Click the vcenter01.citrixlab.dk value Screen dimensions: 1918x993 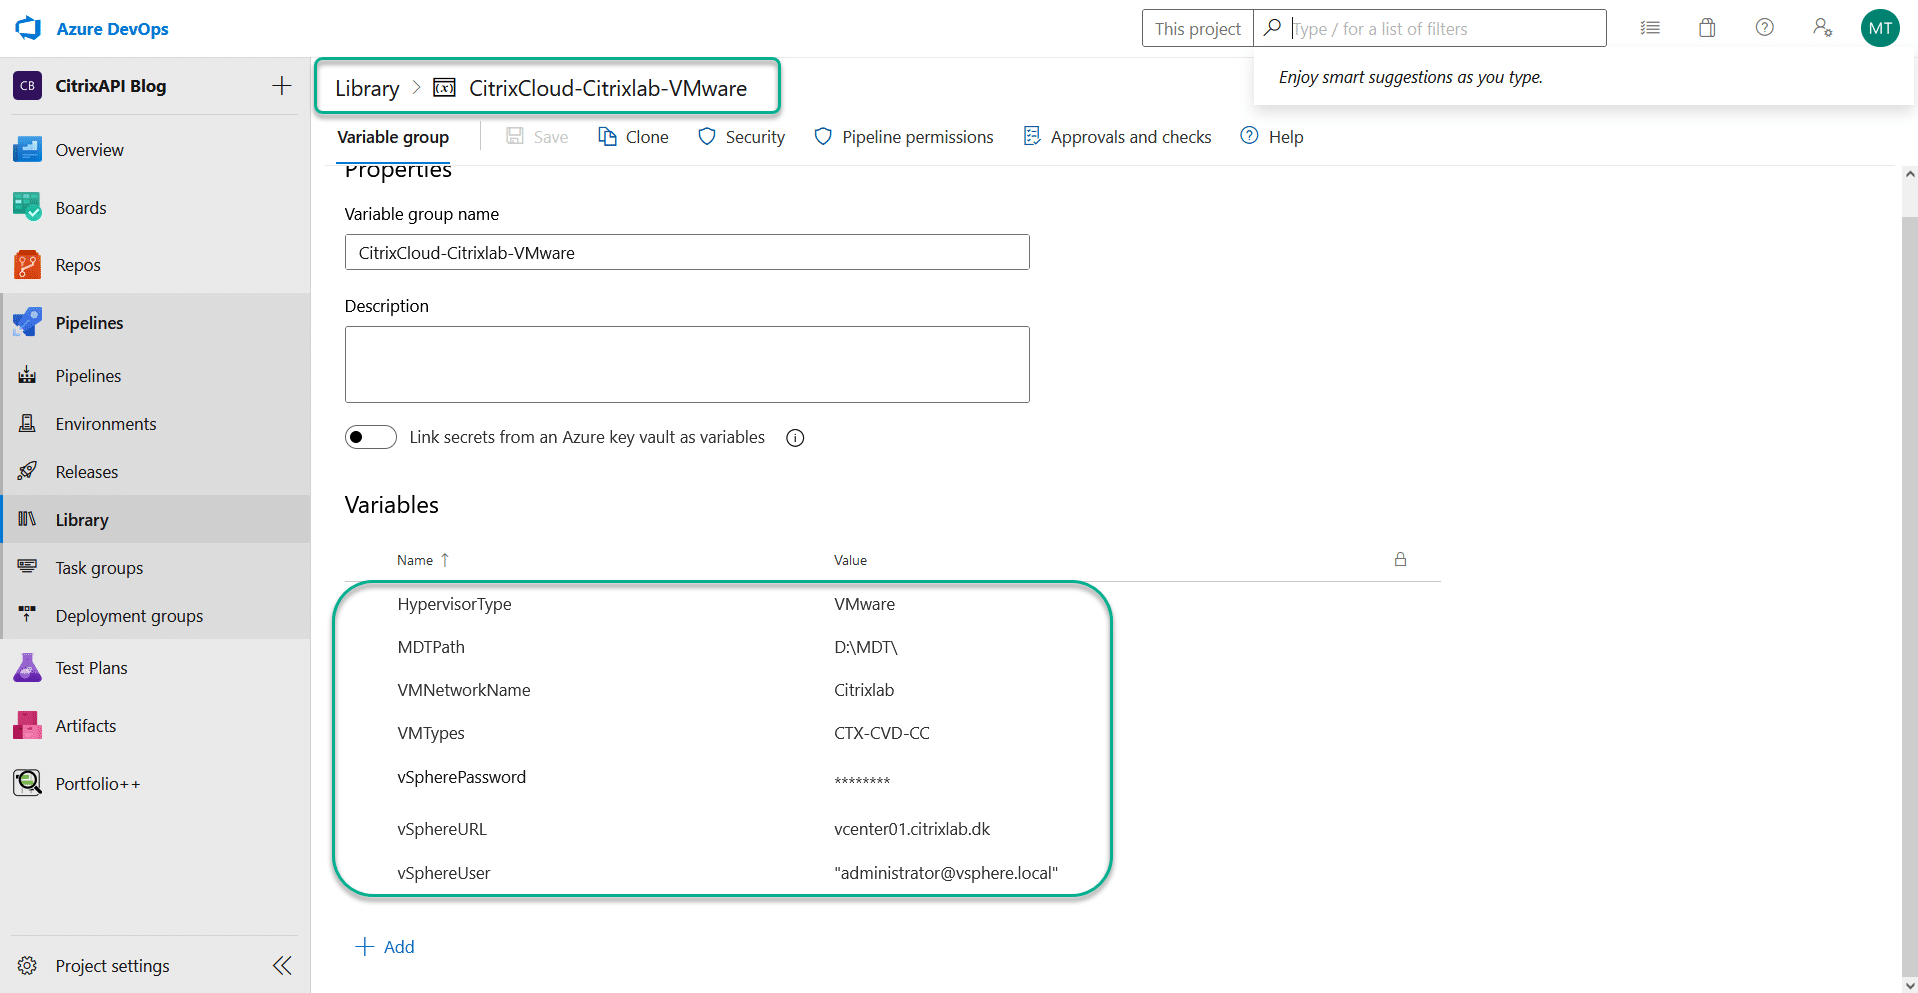912,829
